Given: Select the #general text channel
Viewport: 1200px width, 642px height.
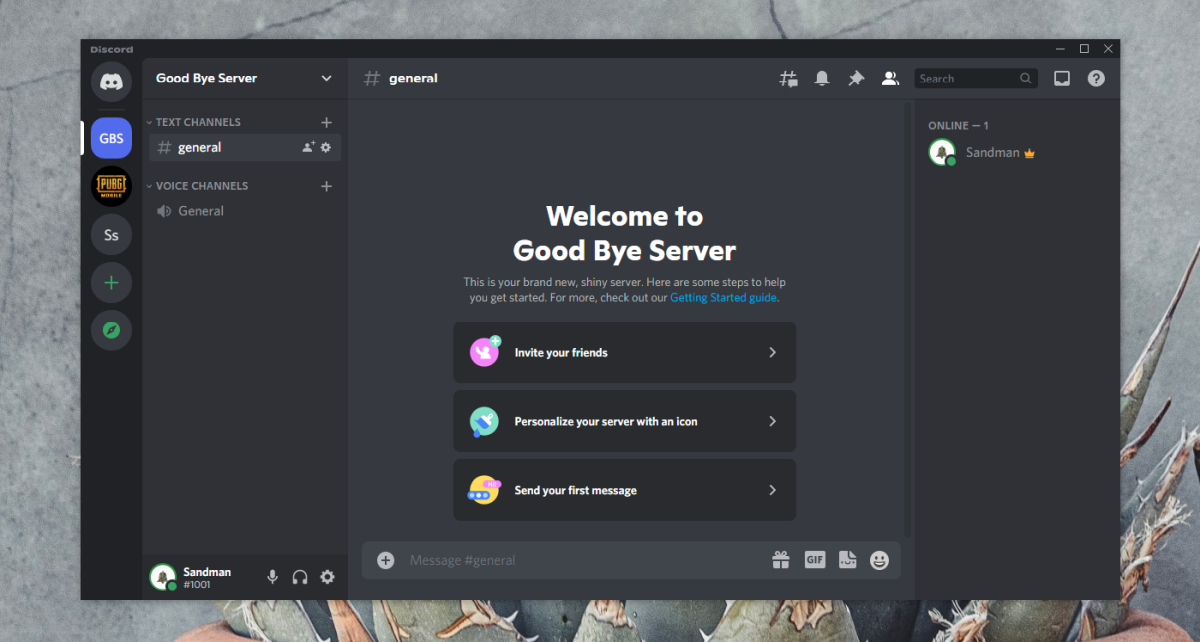Looking at the screenshot, I should pyautogui.click(x=200, y=146).
